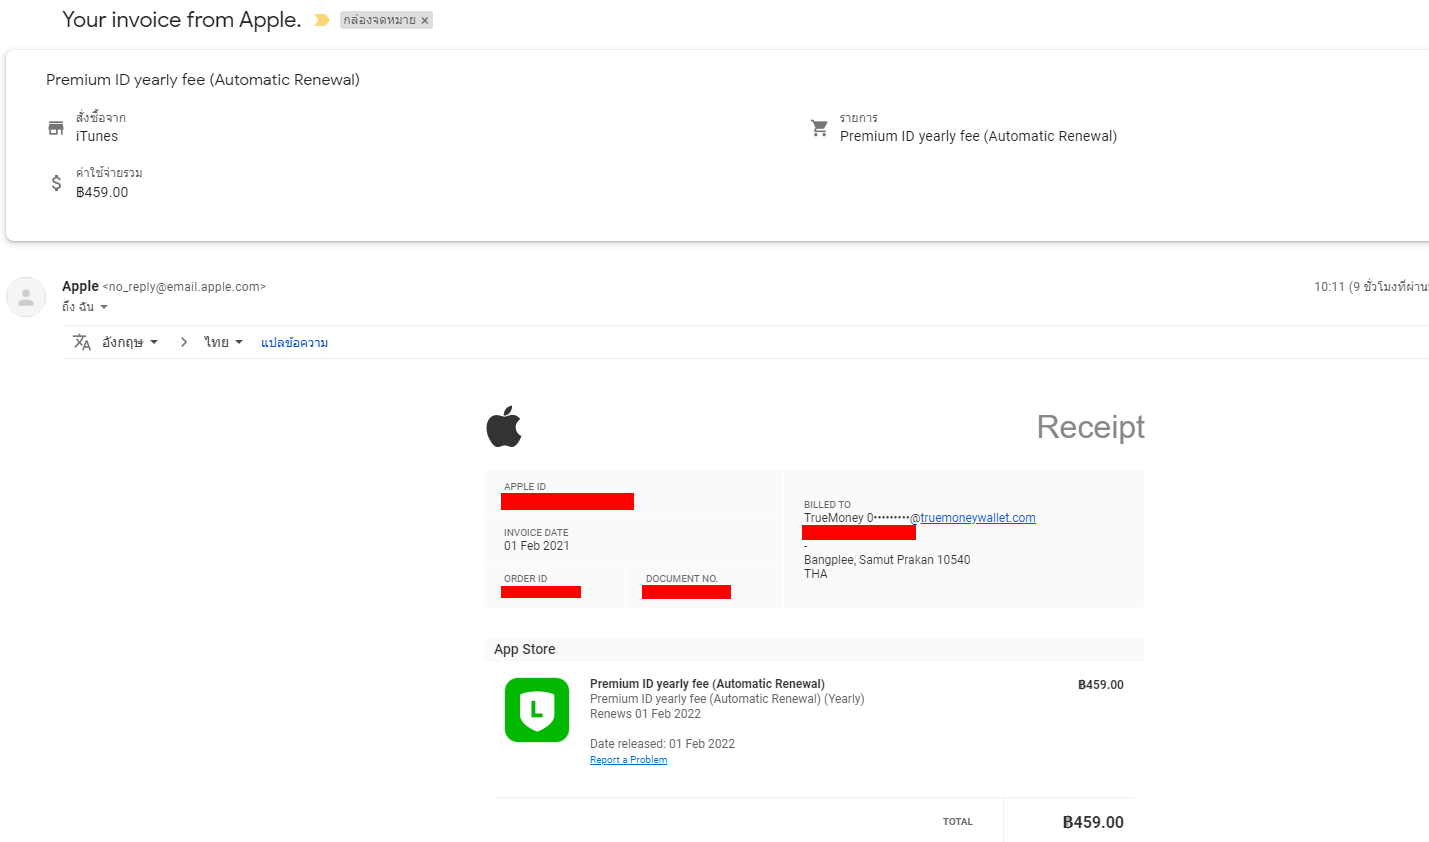Click the green LINE shield app icon
1429x842 pixels.
pyautogui.click(x=537, y=710)
